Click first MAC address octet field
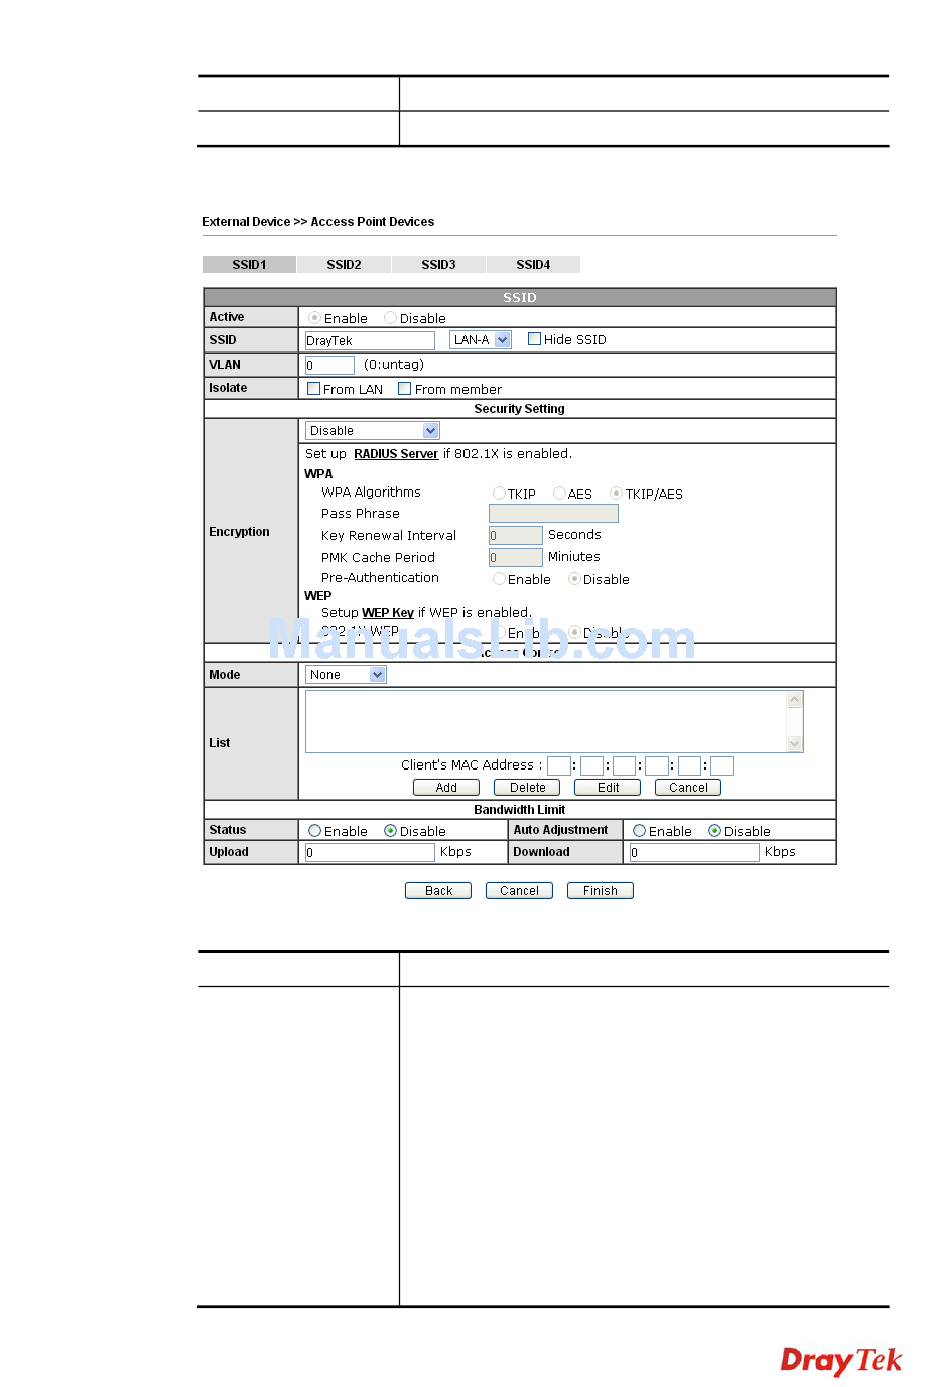 (559, 766)
